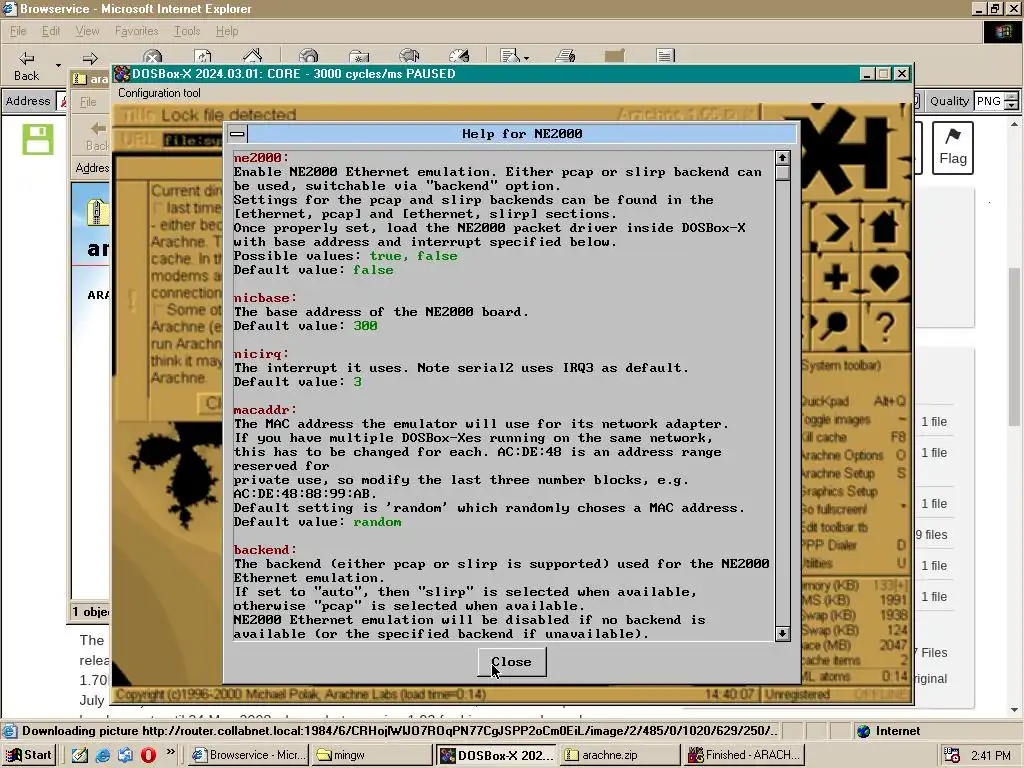The width and height of the screenshot is (1024, 768).
Task: Click Internet Explorer quick launch icon
Action: tap(103, 755)
